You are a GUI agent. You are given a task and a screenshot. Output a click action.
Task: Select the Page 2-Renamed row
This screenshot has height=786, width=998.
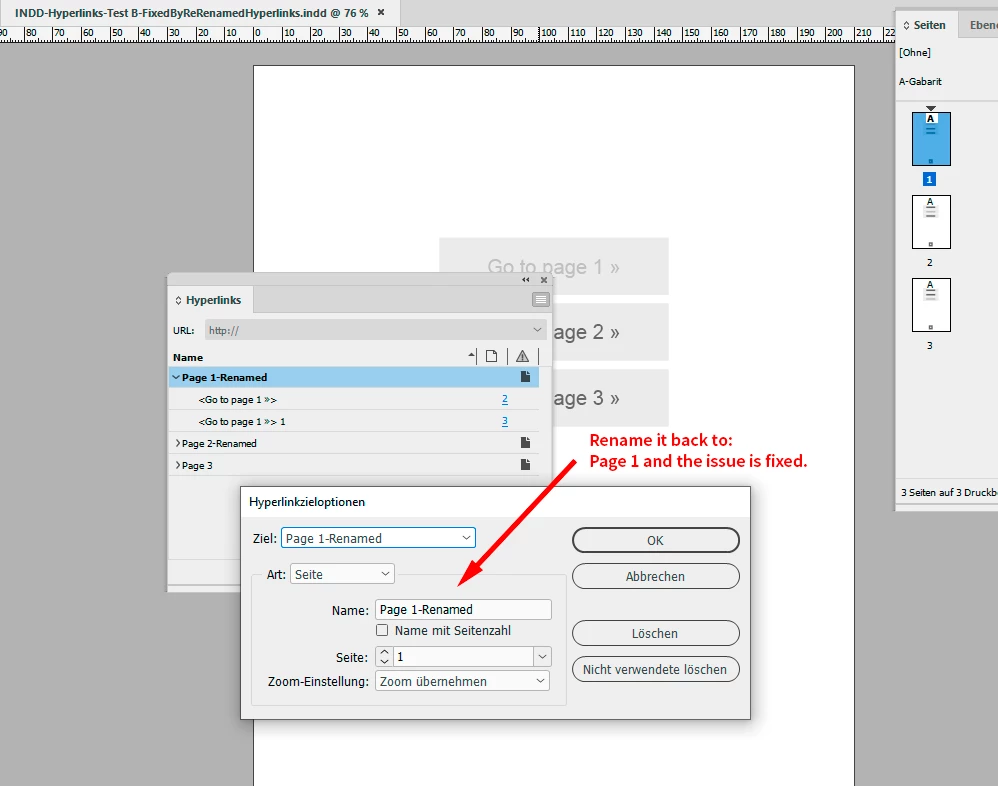click(354, 443)
